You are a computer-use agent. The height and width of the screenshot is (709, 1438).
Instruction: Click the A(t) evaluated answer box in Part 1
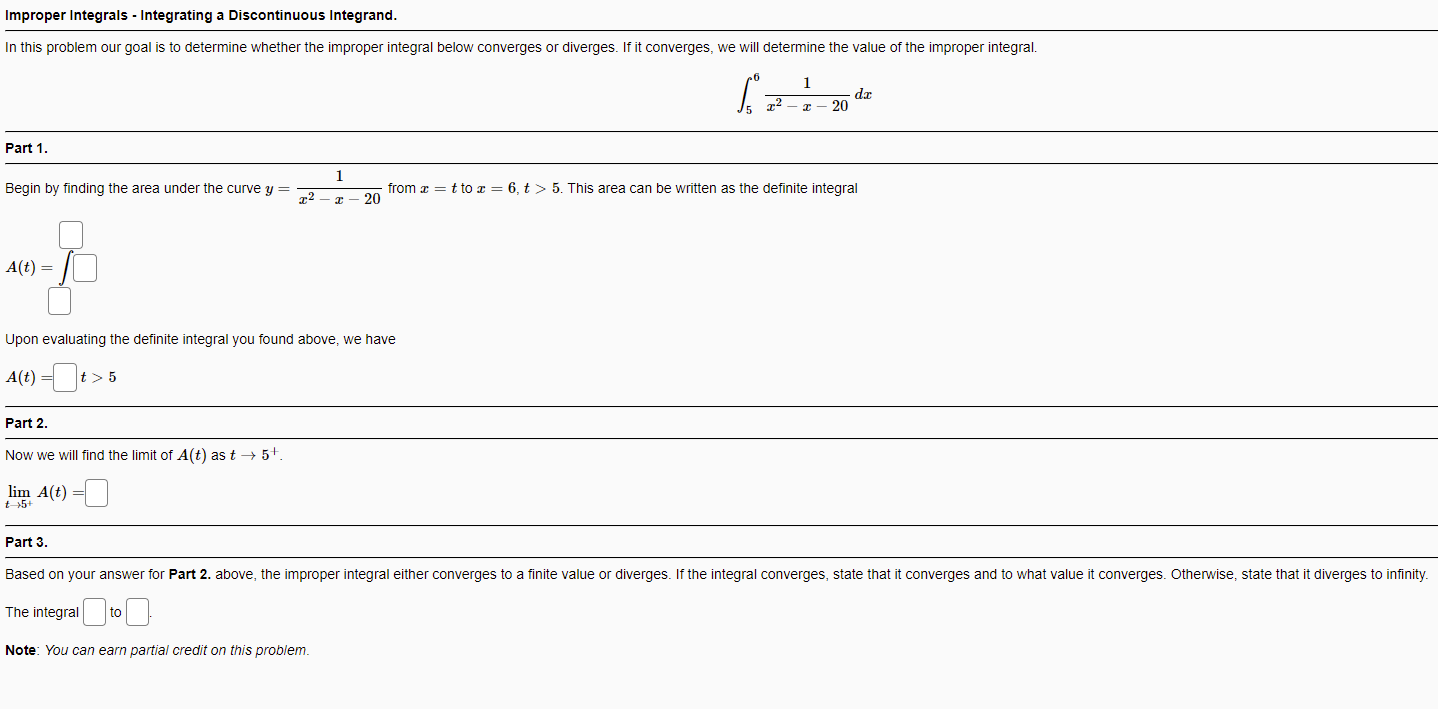(x=64, y=377)
